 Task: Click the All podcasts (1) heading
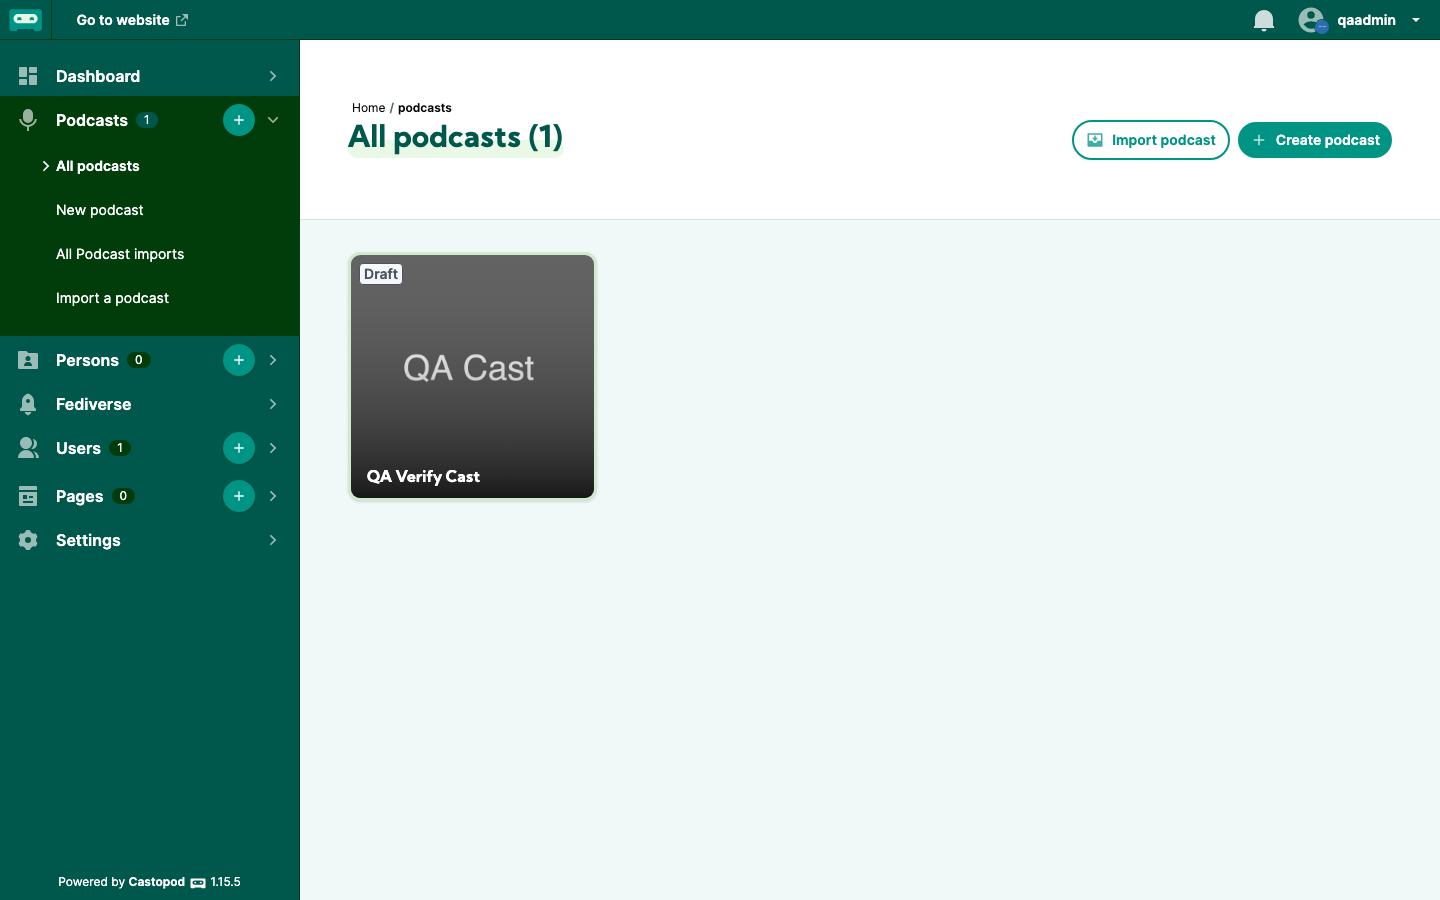(455, 137)
